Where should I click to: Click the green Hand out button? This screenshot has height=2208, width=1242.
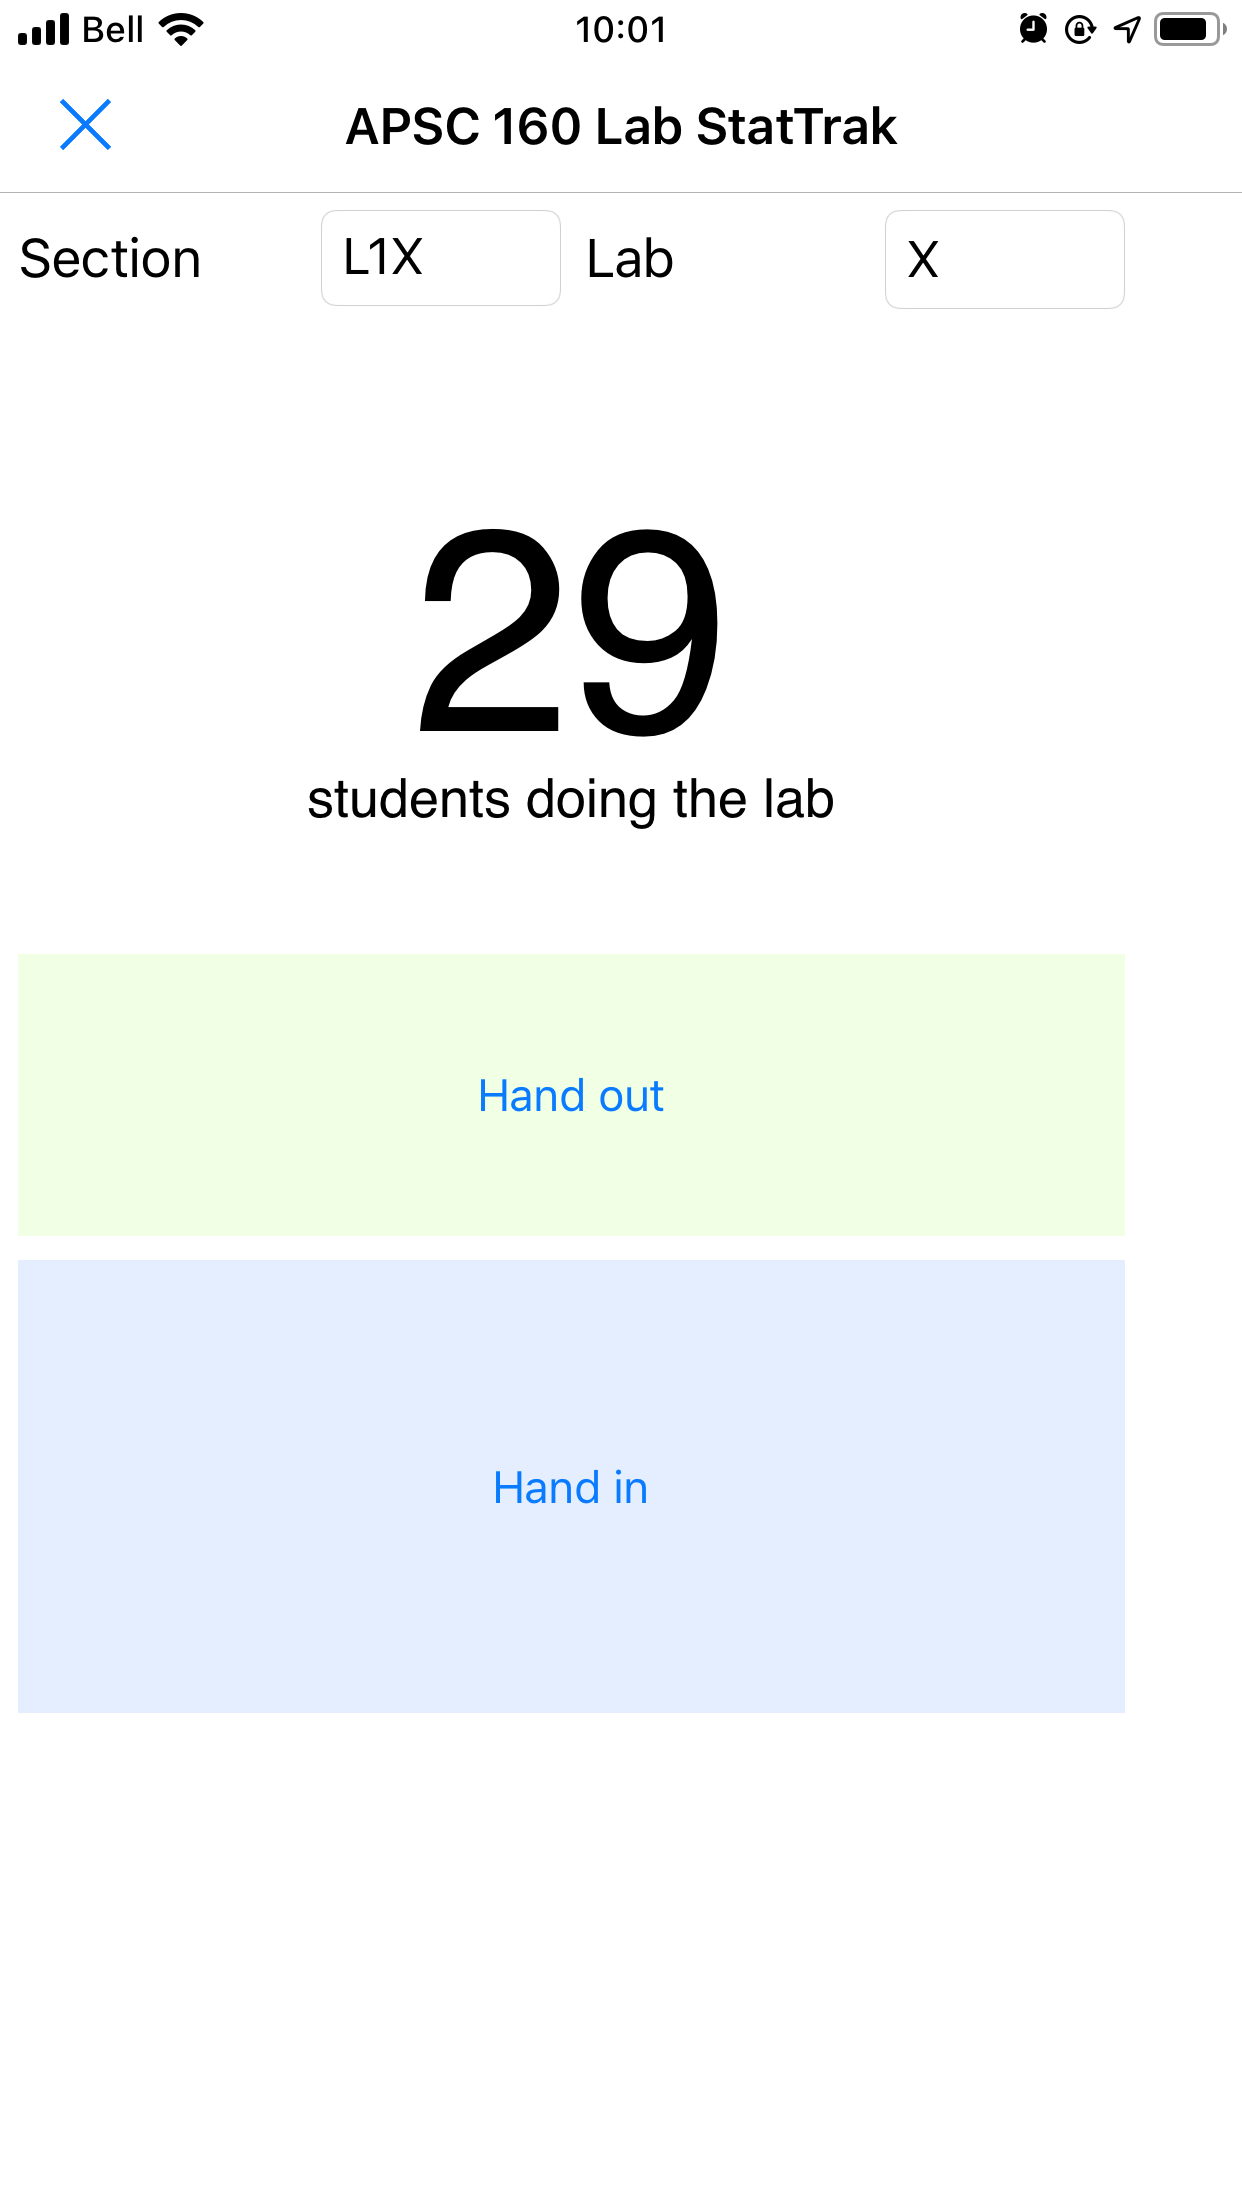(x=571, y=1095)
